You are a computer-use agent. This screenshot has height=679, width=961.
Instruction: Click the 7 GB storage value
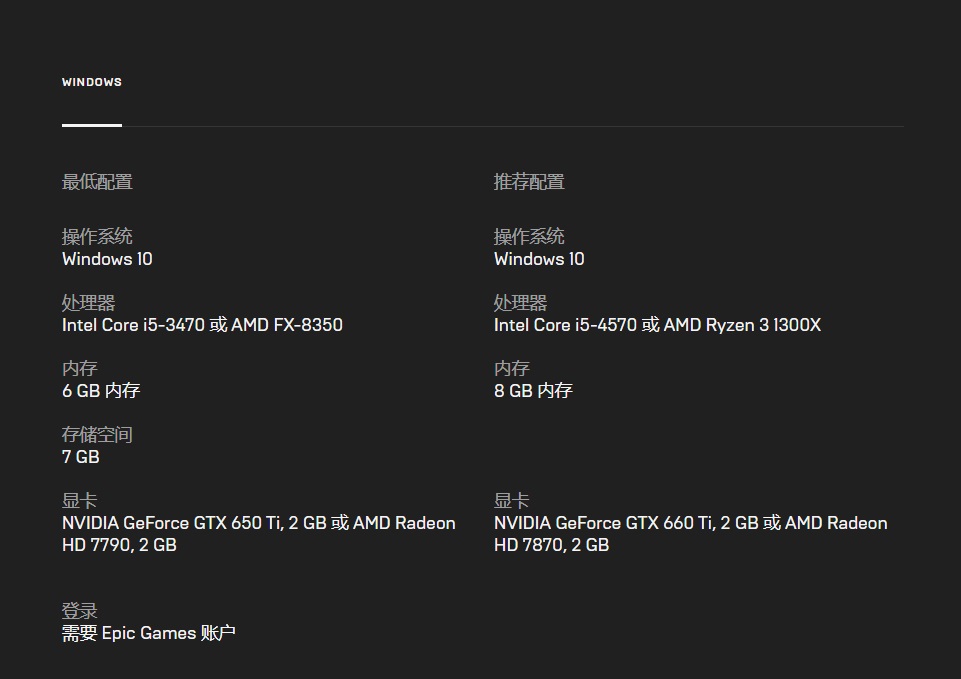coord(81,457)
